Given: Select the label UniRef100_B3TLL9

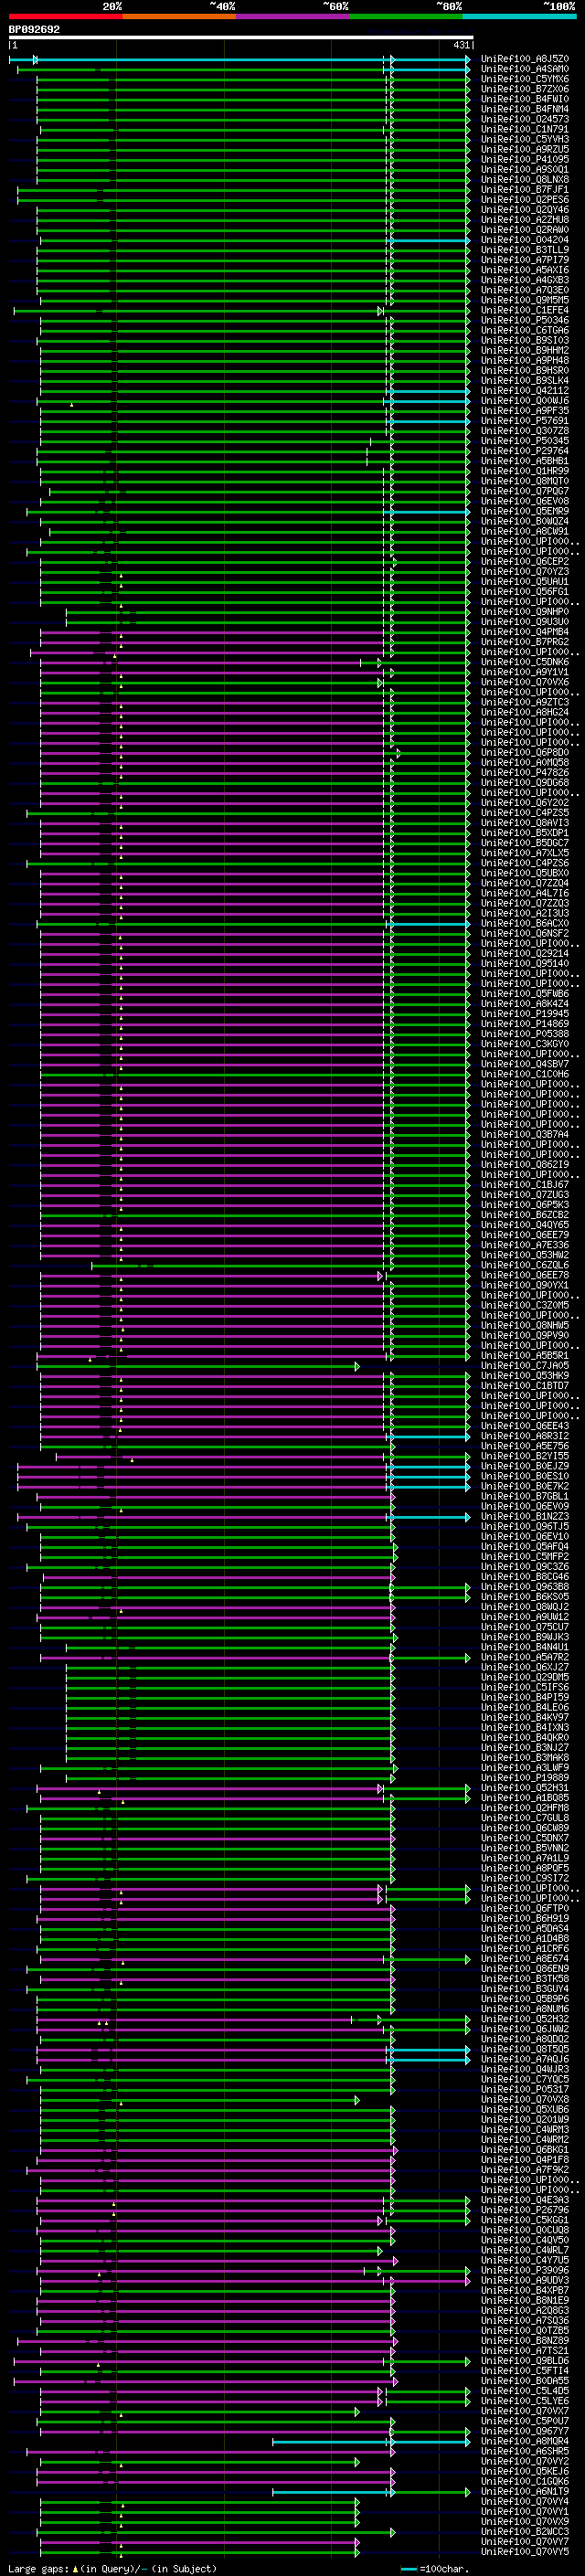Looking at the screenshot, I should 525,250.
